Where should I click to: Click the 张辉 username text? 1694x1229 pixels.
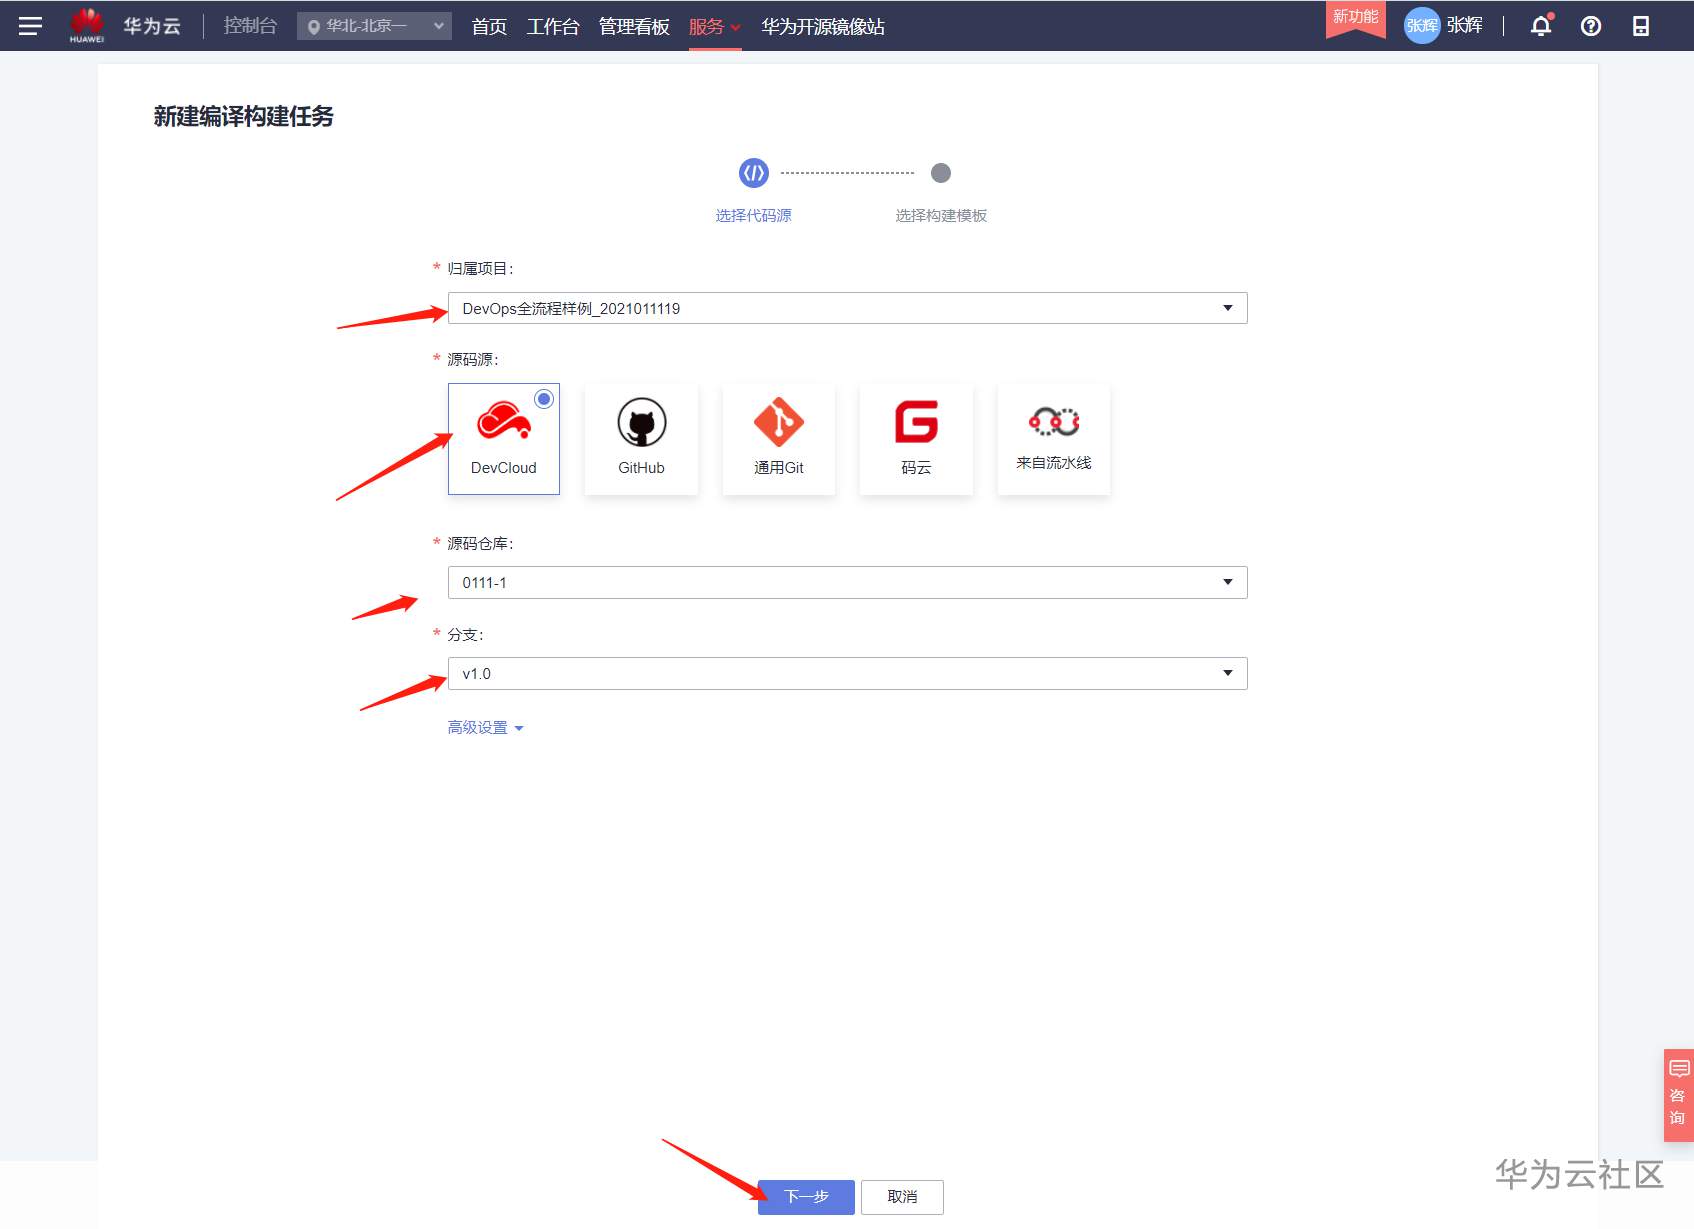click(x=1465, y=25)
